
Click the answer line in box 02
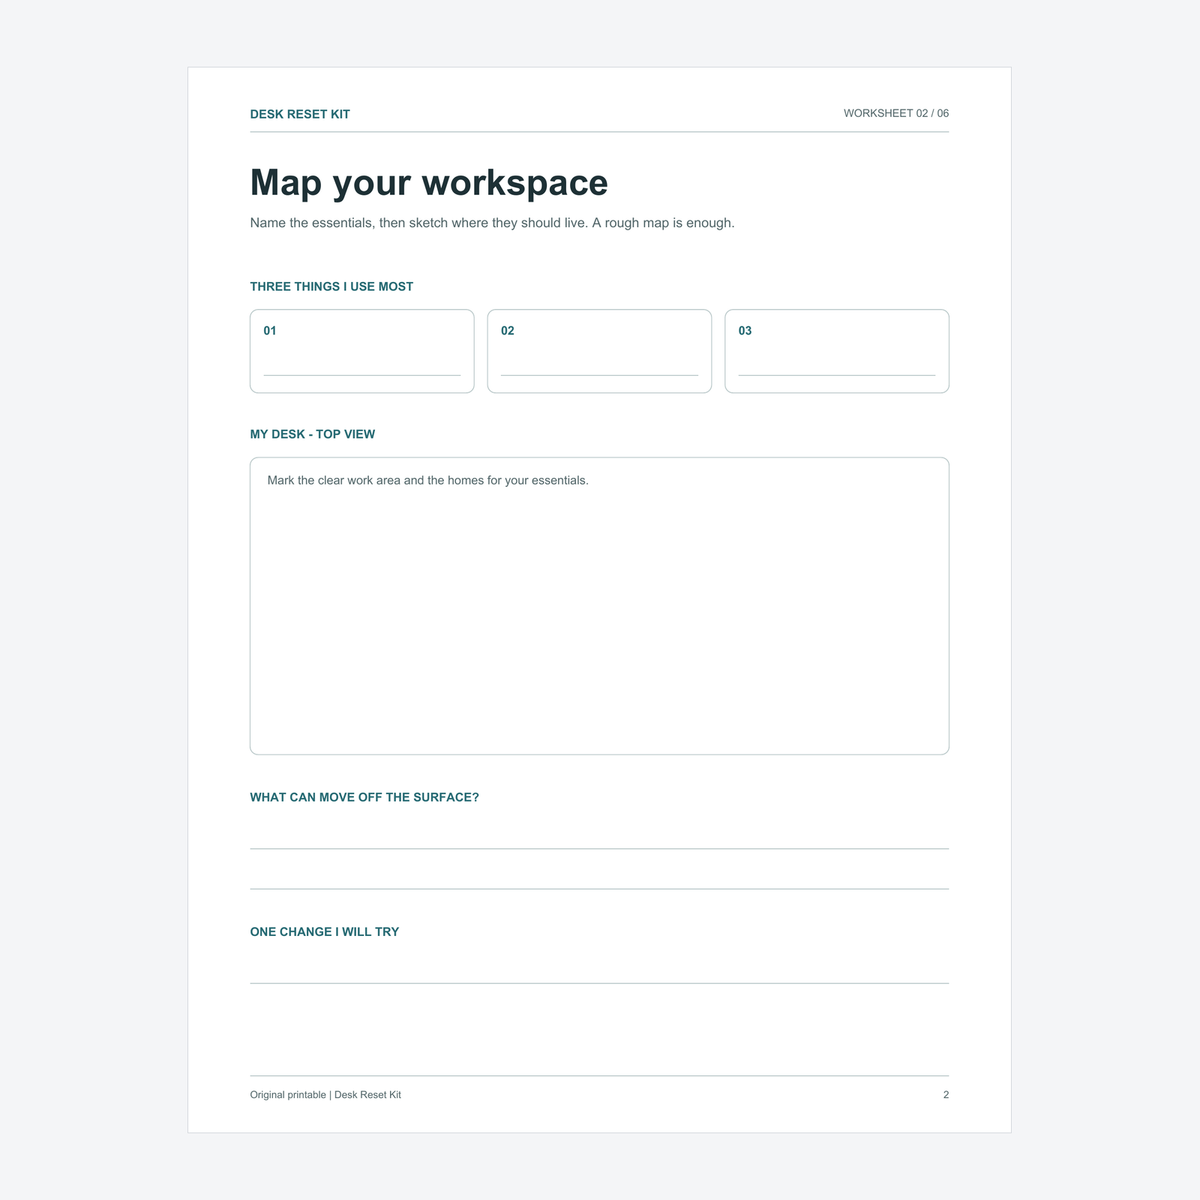coord(599,375)
